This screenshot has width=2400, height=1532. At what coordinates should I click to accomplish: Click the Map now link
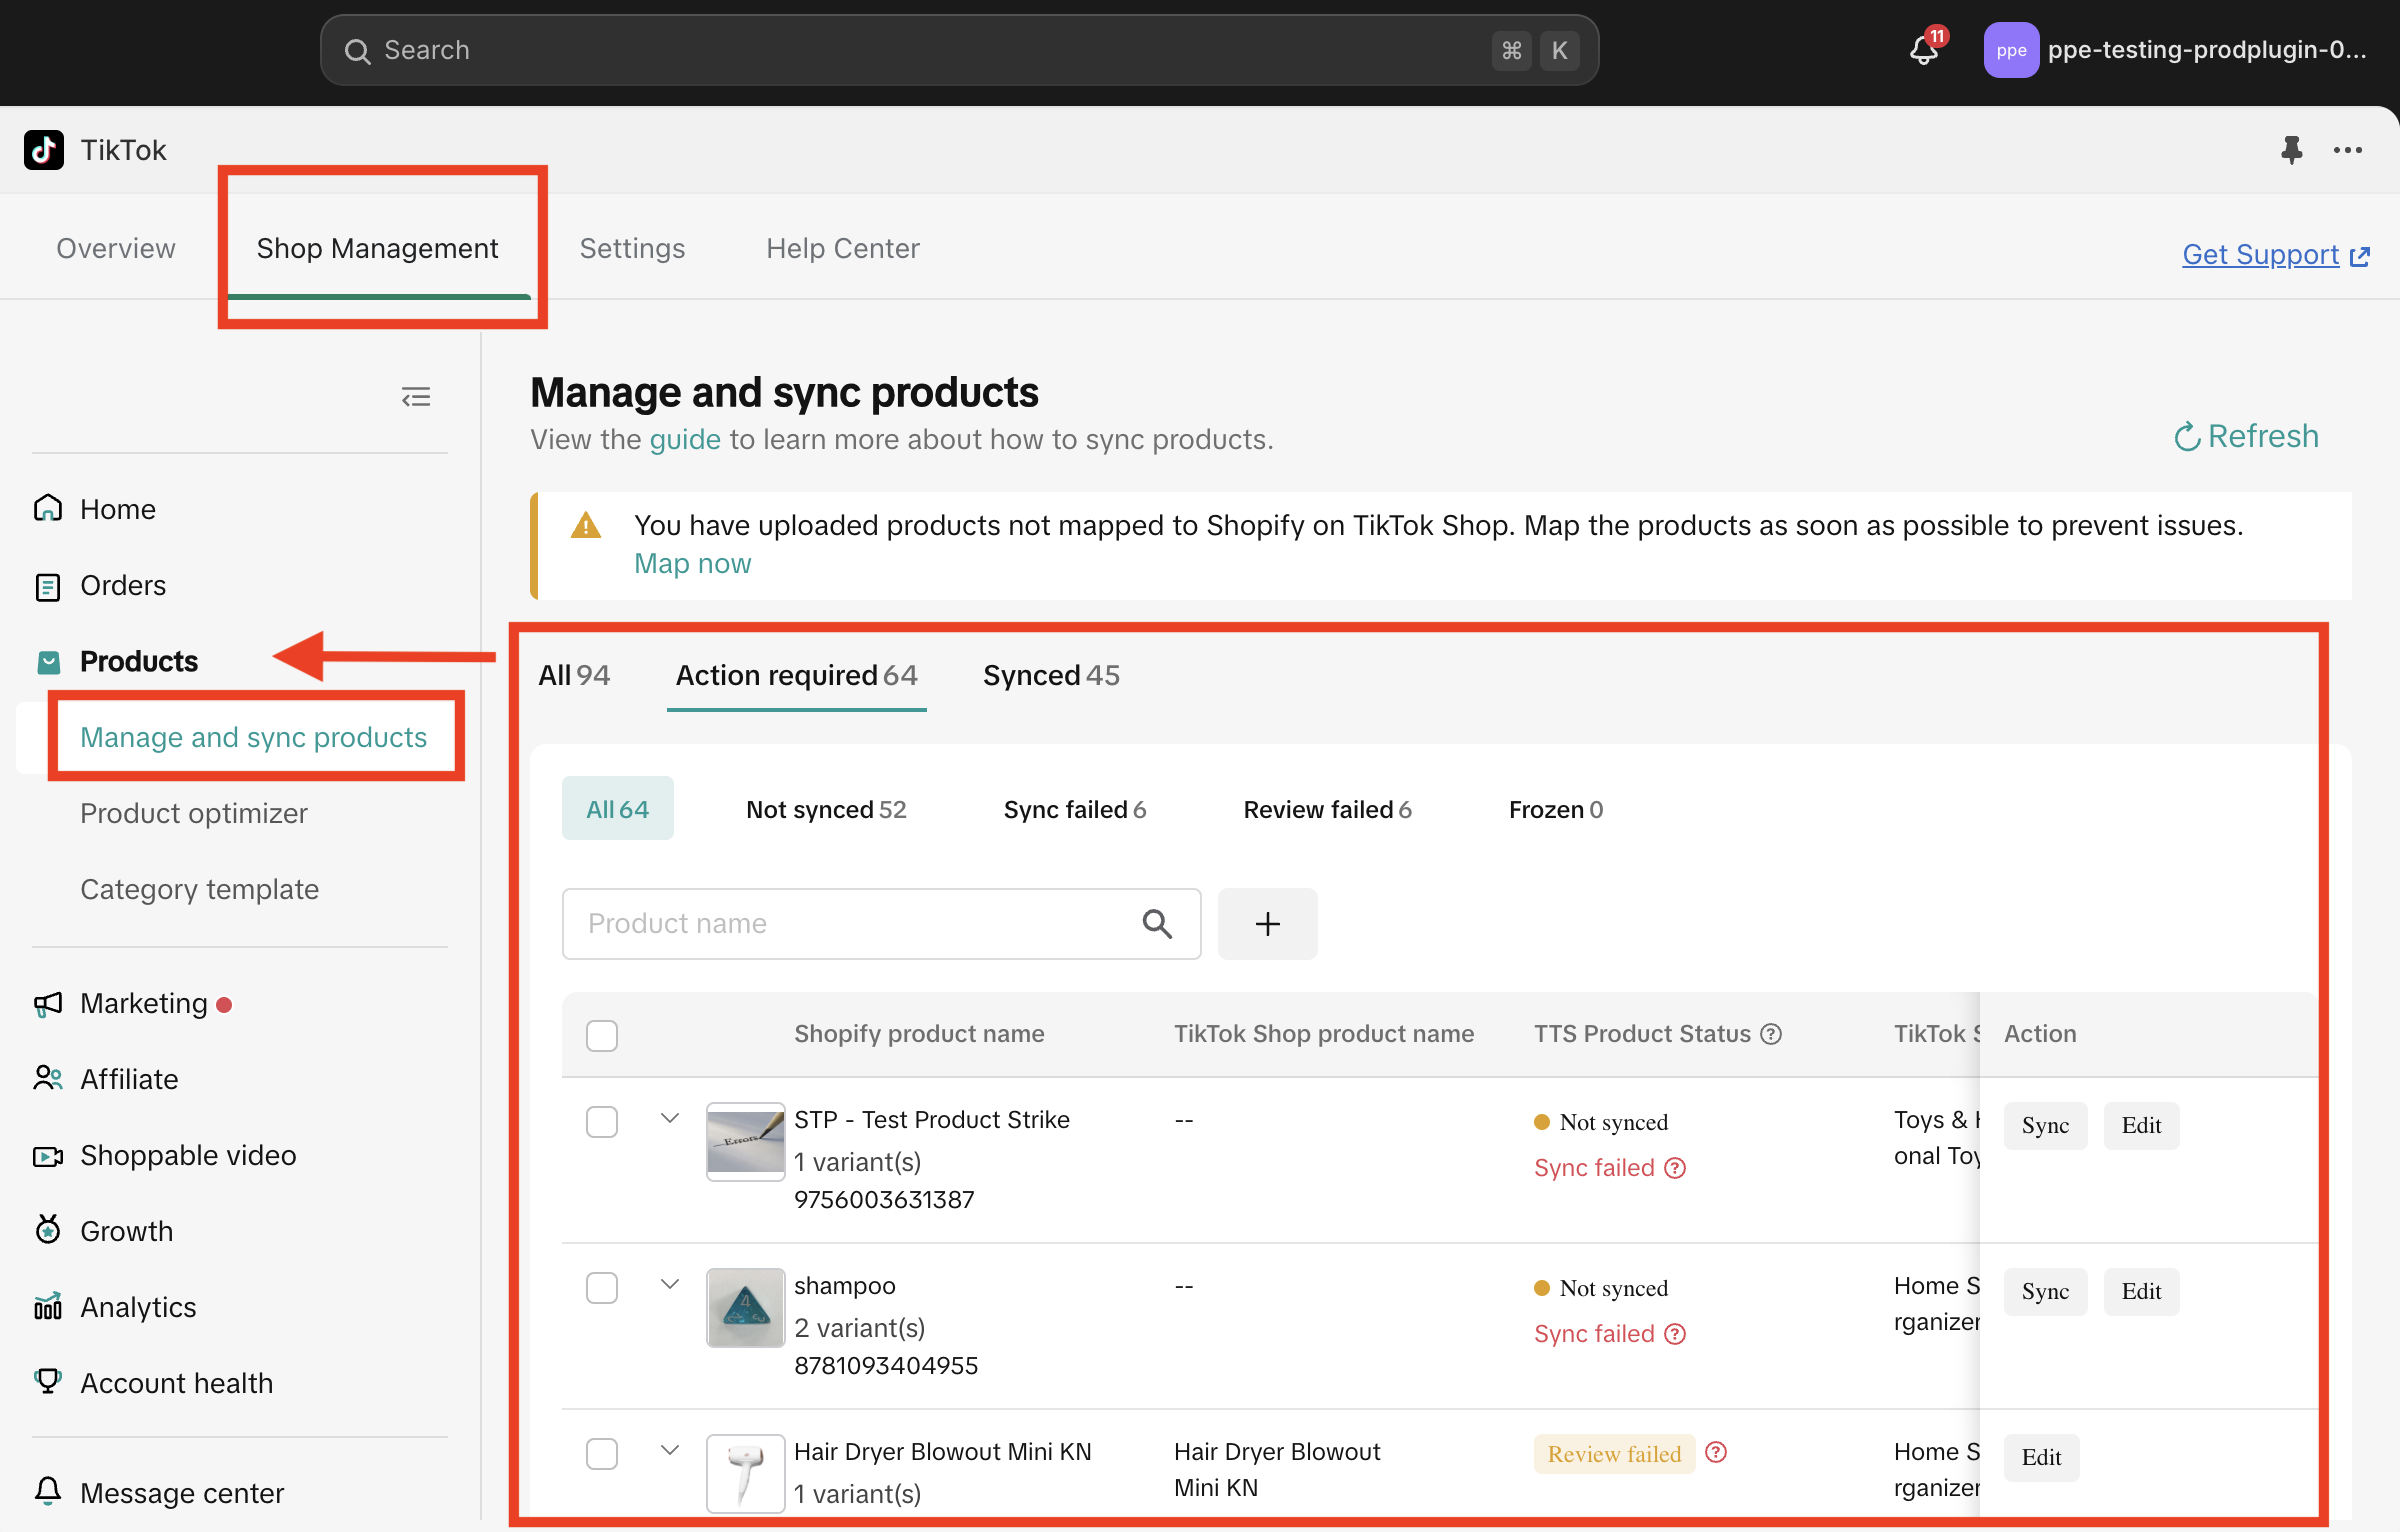tap(692, 564)
